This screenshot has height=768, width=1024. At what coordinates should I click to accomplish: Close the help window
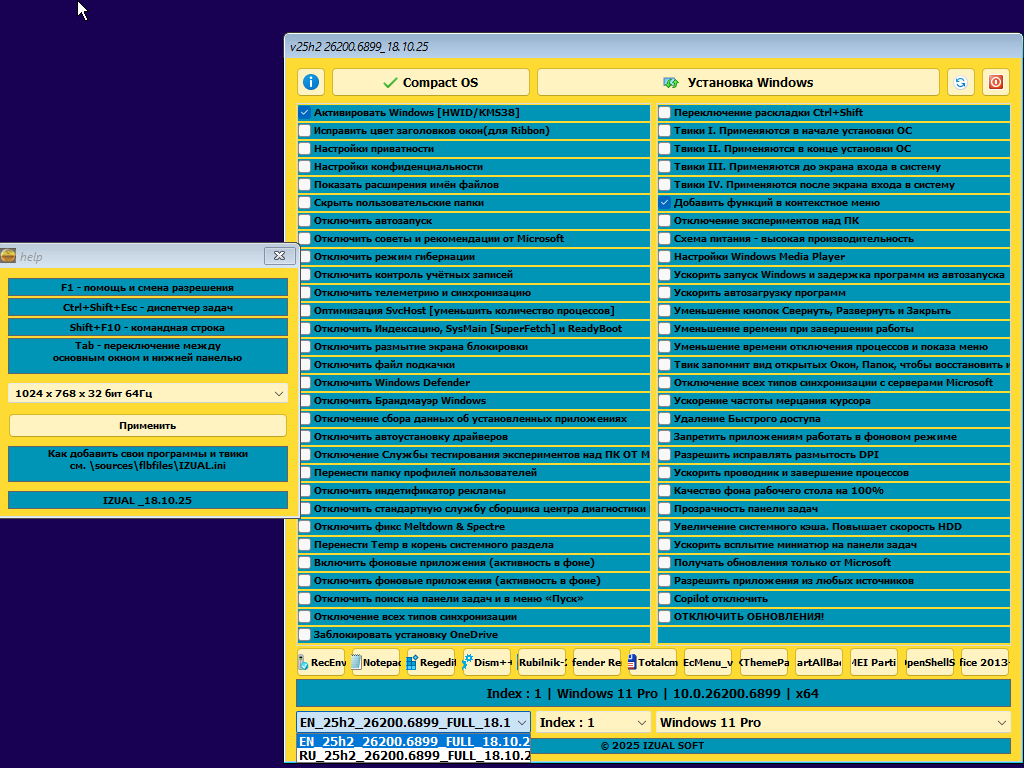[278, 256]
